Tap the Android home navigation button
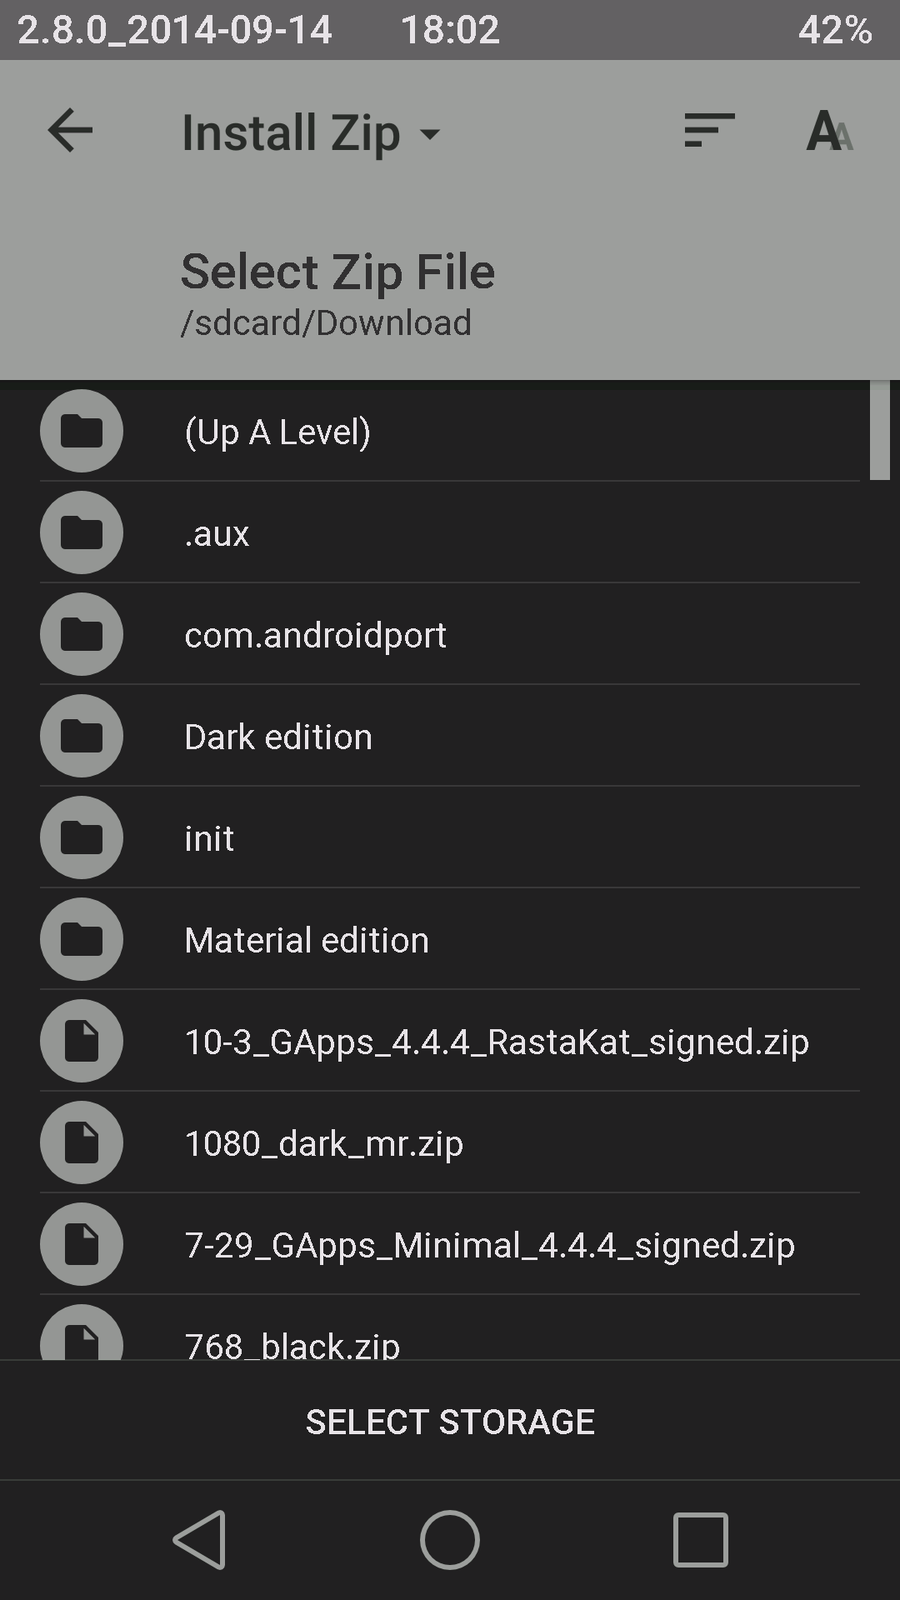This screenshot has width=900, height=1600. [450, 1539]
